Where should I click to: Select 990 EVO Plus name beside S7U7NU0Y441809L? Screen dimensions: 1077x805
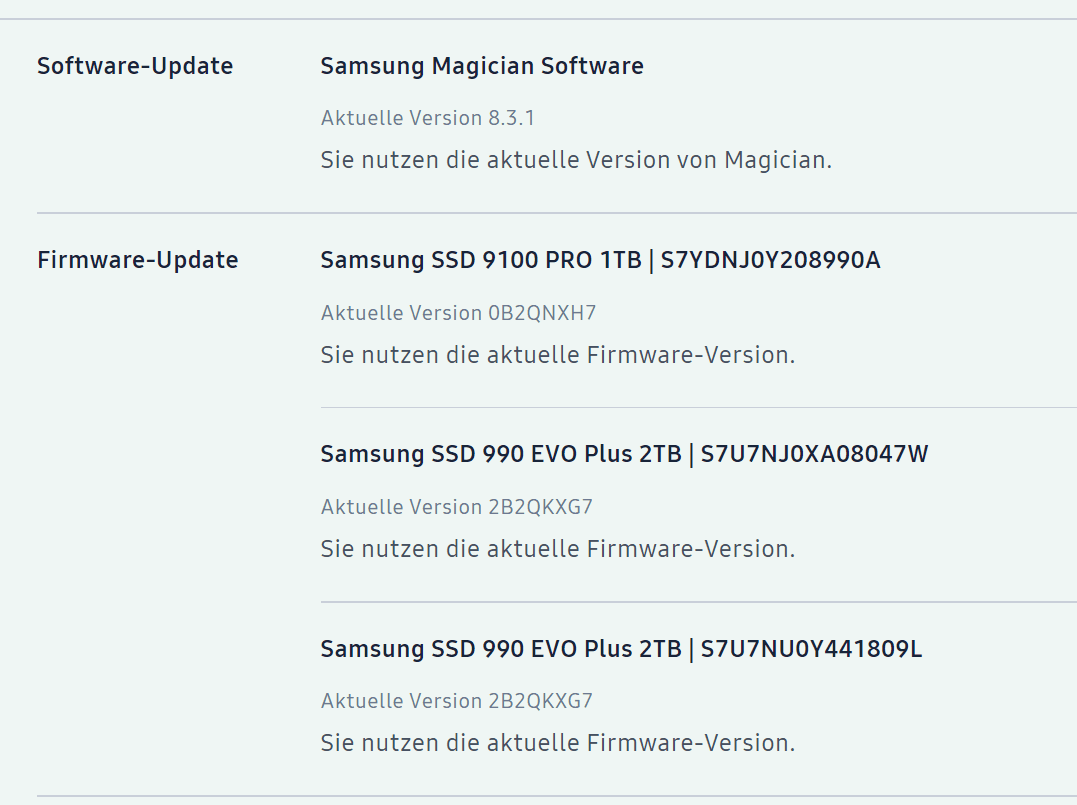click(500, 649)
